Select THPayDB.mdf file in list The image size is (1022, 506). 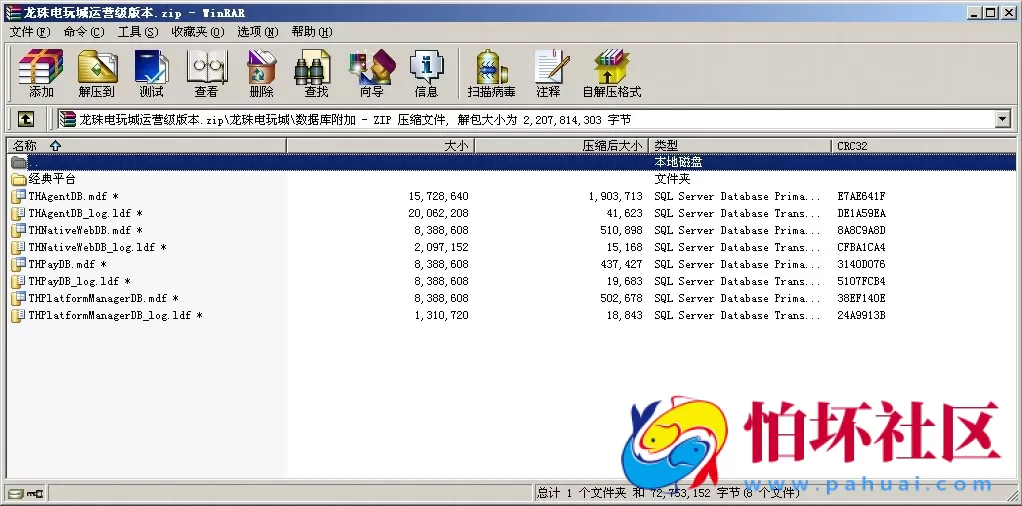(61, 264)
